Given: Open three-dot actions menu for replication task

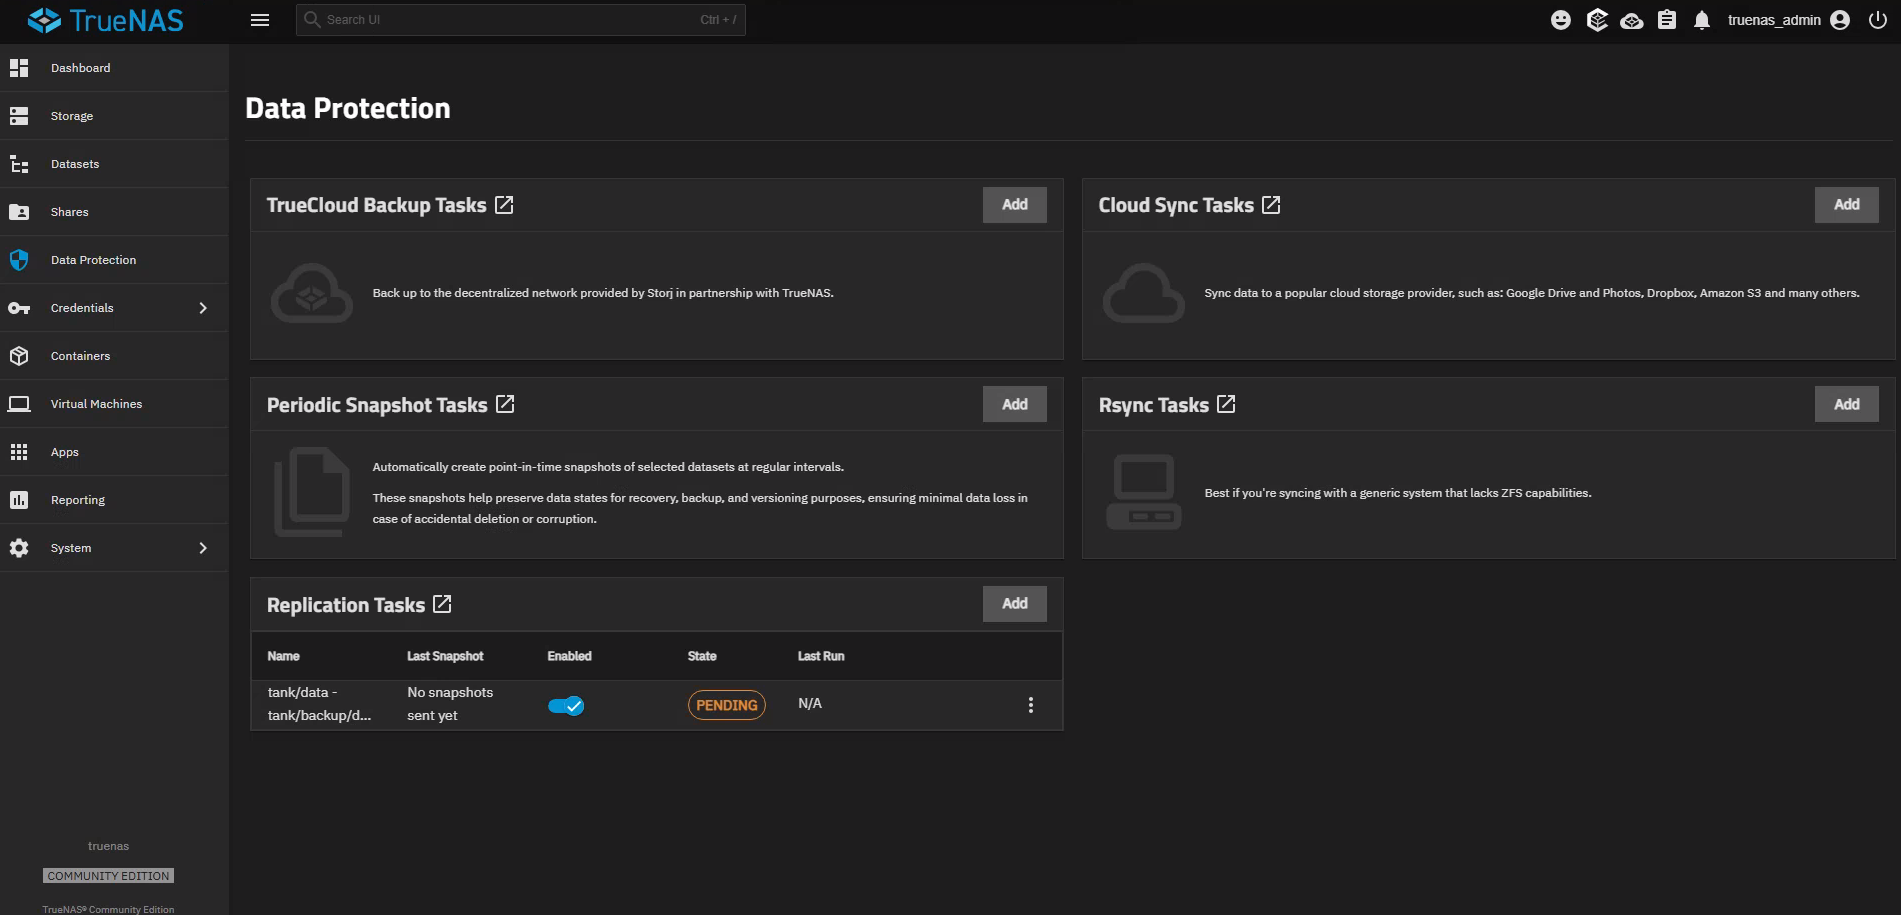Looking at the screenshot, I should point(1031,705).
